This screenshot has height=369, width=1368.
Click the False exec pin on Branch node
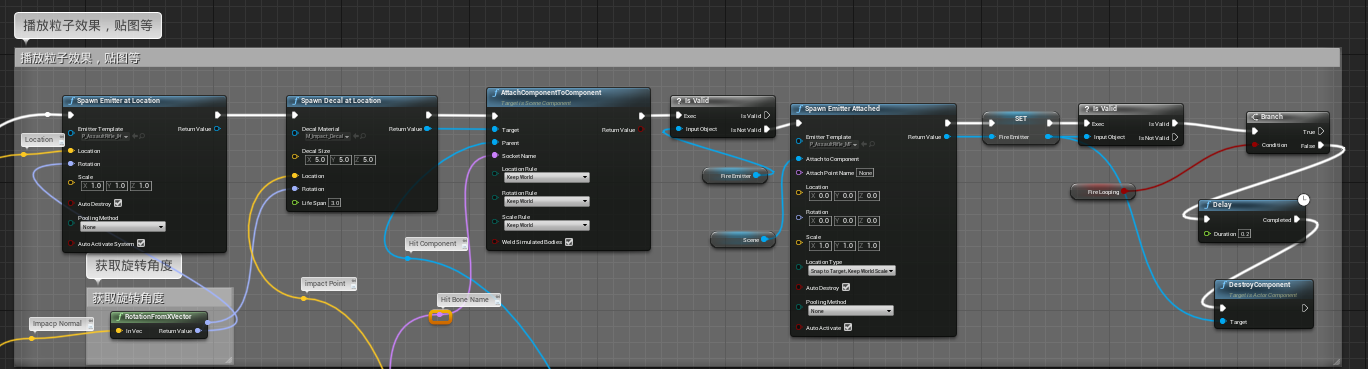[x=1321, y=145]
